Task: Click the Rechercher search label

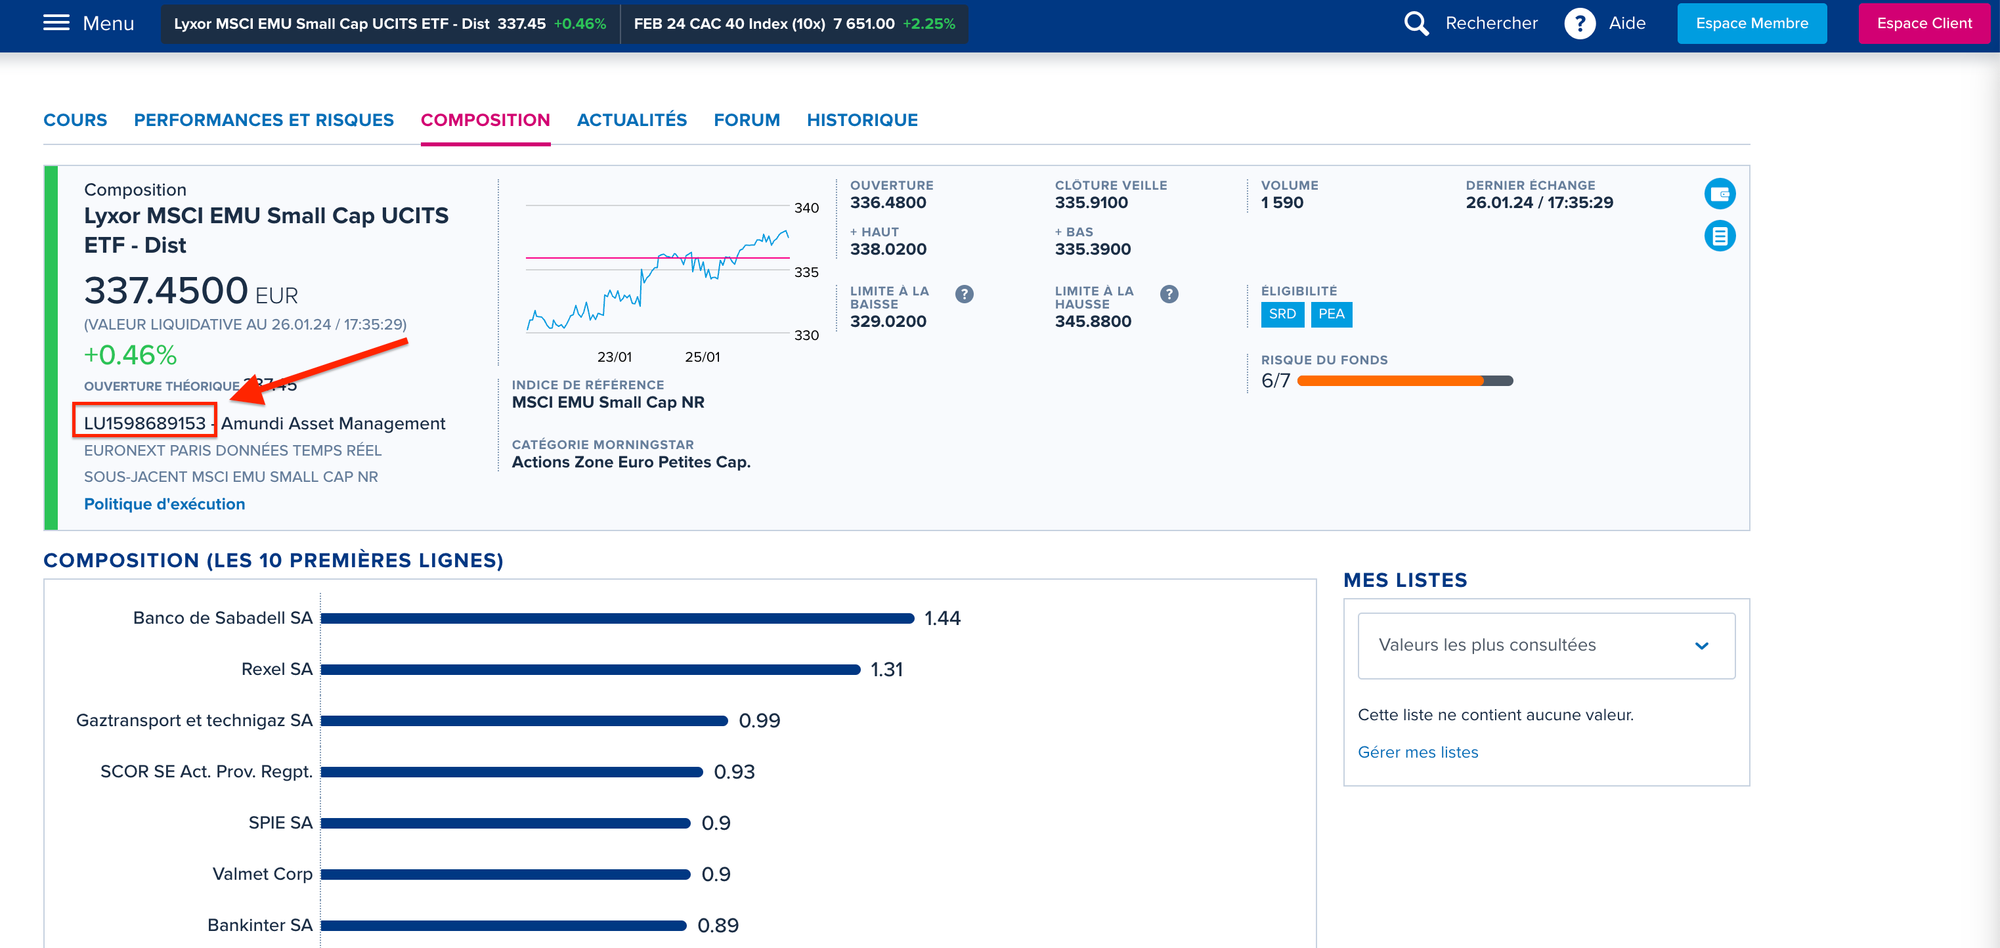Action: pyautogui.click(x=1491, y=23)
